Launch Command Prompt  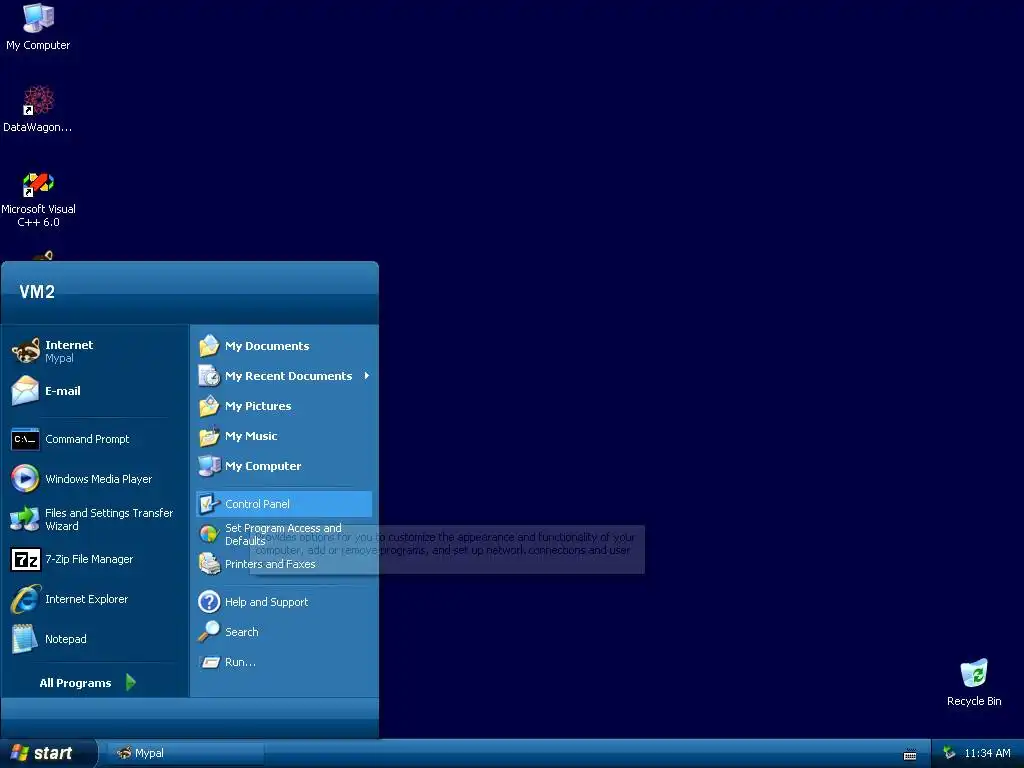[x=95, y=440]
